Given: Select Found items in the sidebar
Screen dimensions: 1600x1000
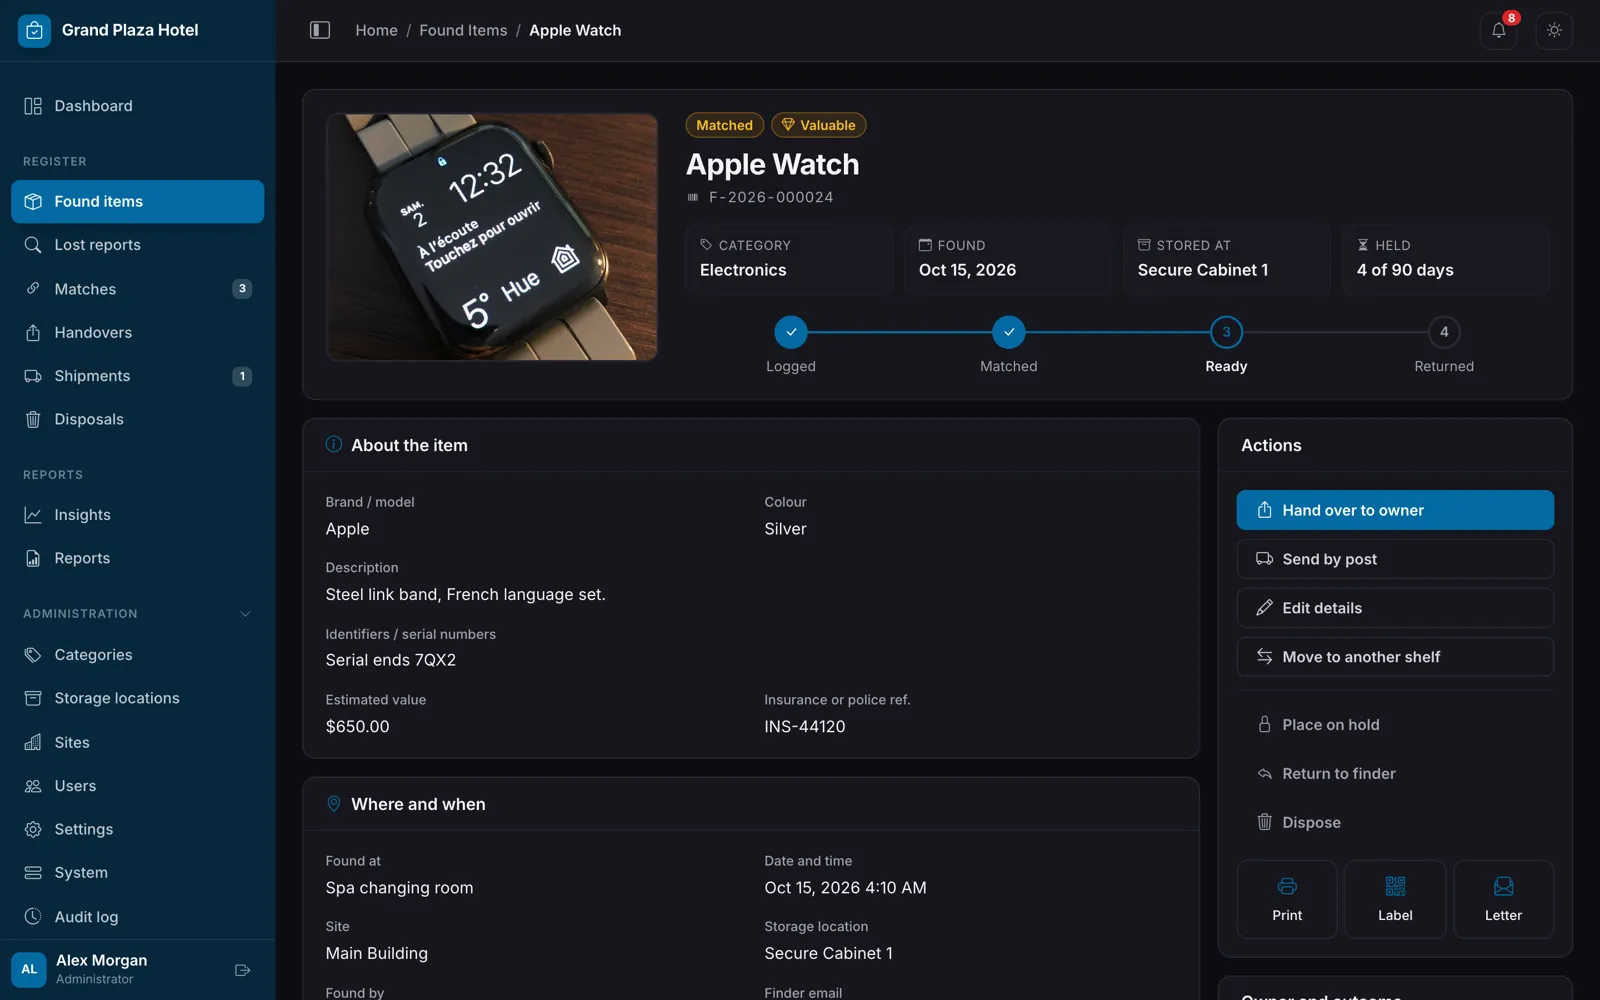Looking at the screenshot, I should tap(138, 201).
